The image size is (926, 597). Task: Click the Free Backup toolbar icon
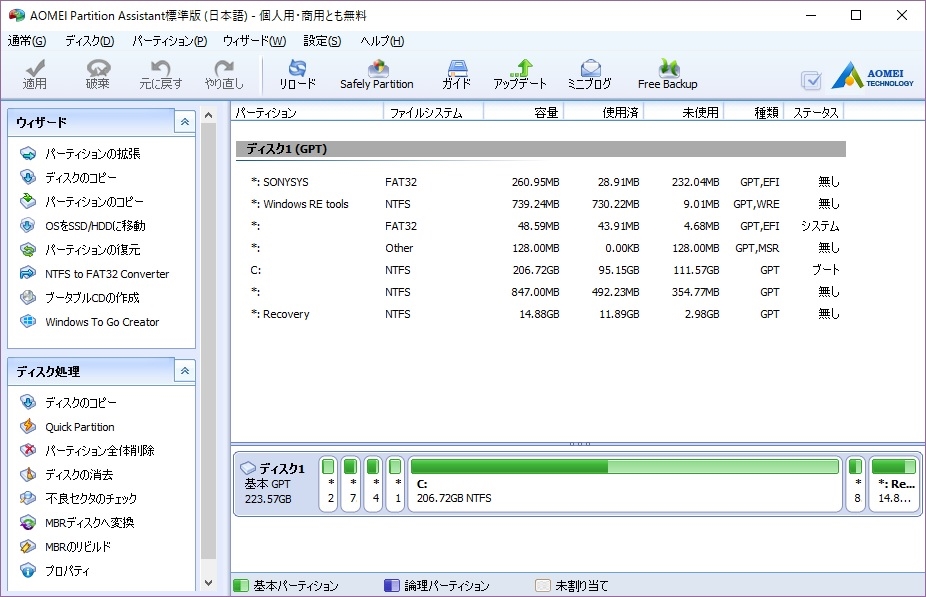[x=668, y=74]
